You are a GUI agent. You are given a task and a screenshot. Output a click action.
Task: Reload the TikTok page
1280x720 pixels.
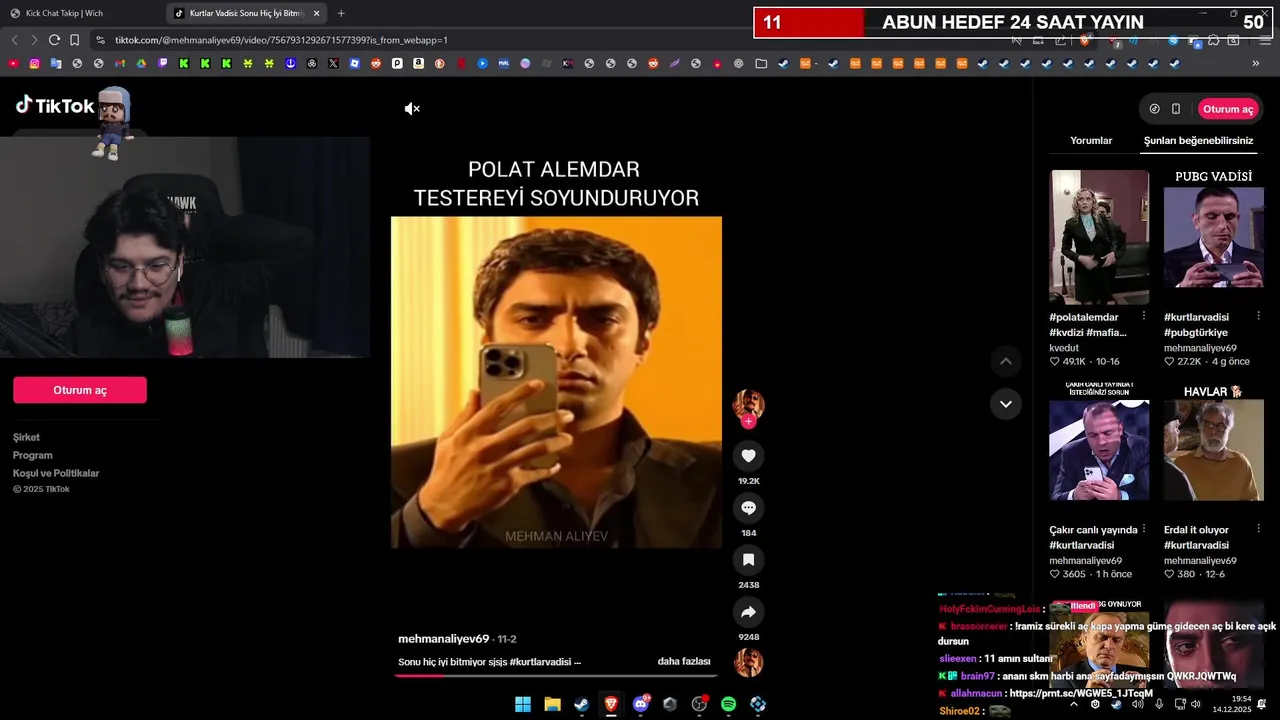[54, 40]
